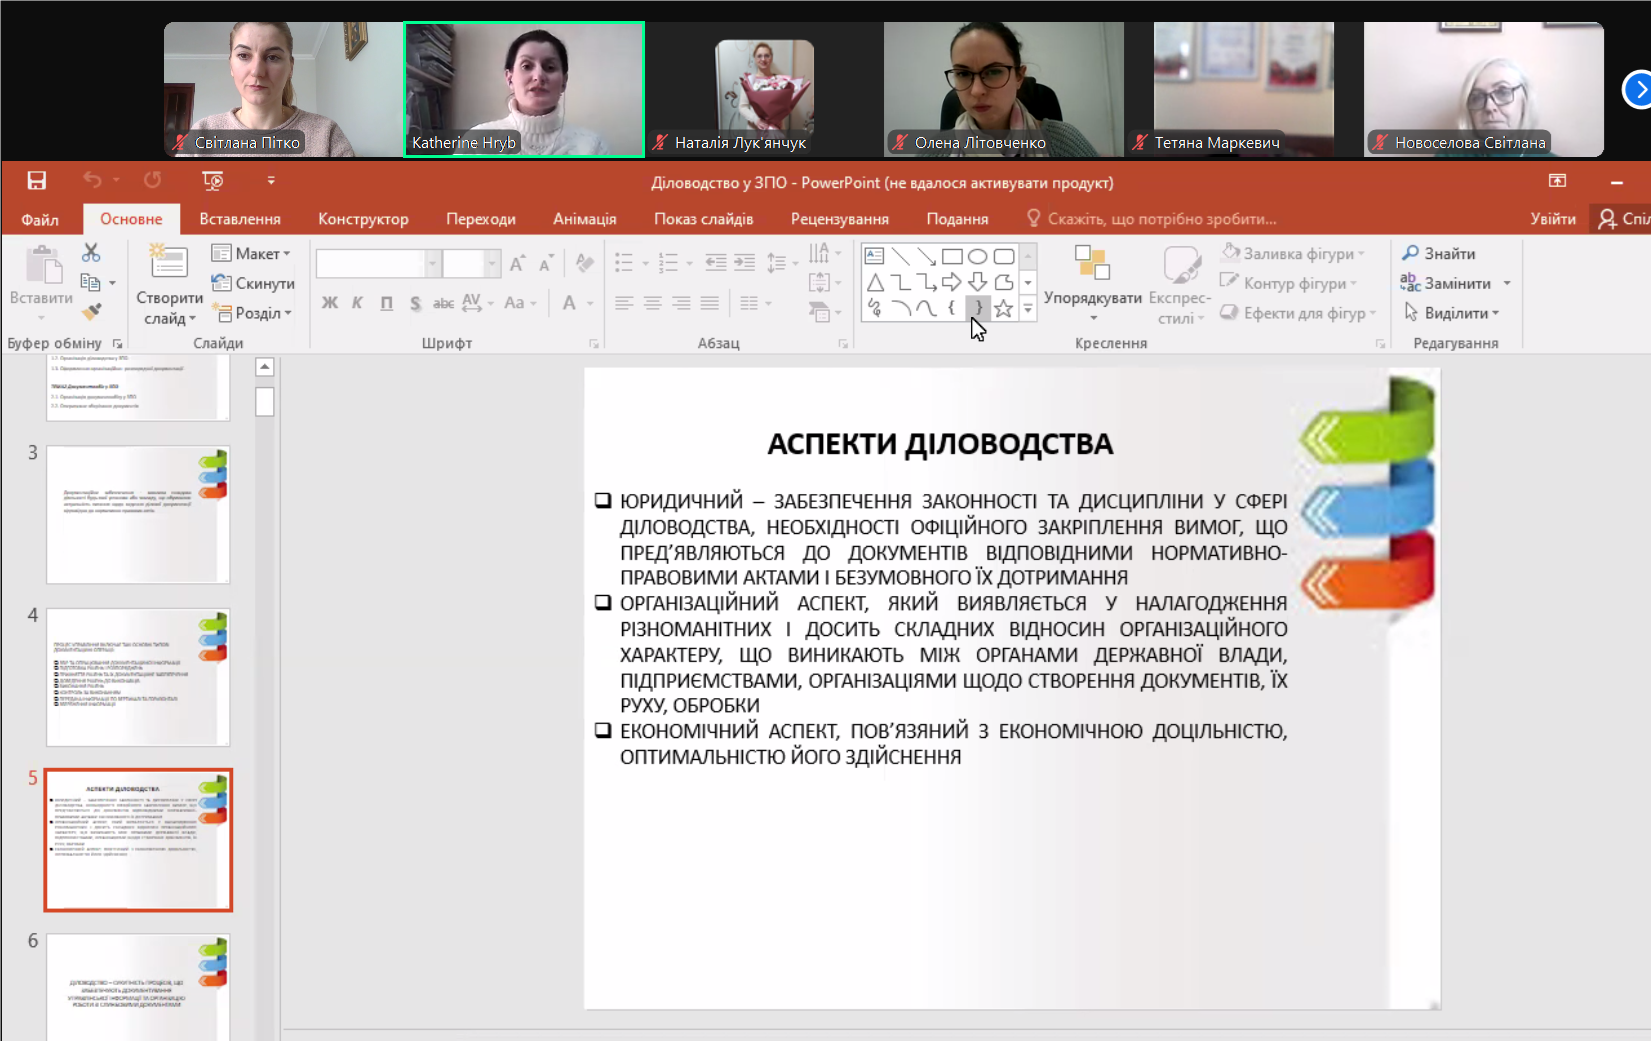Click the Скинути reset button

tap(253, 283)
